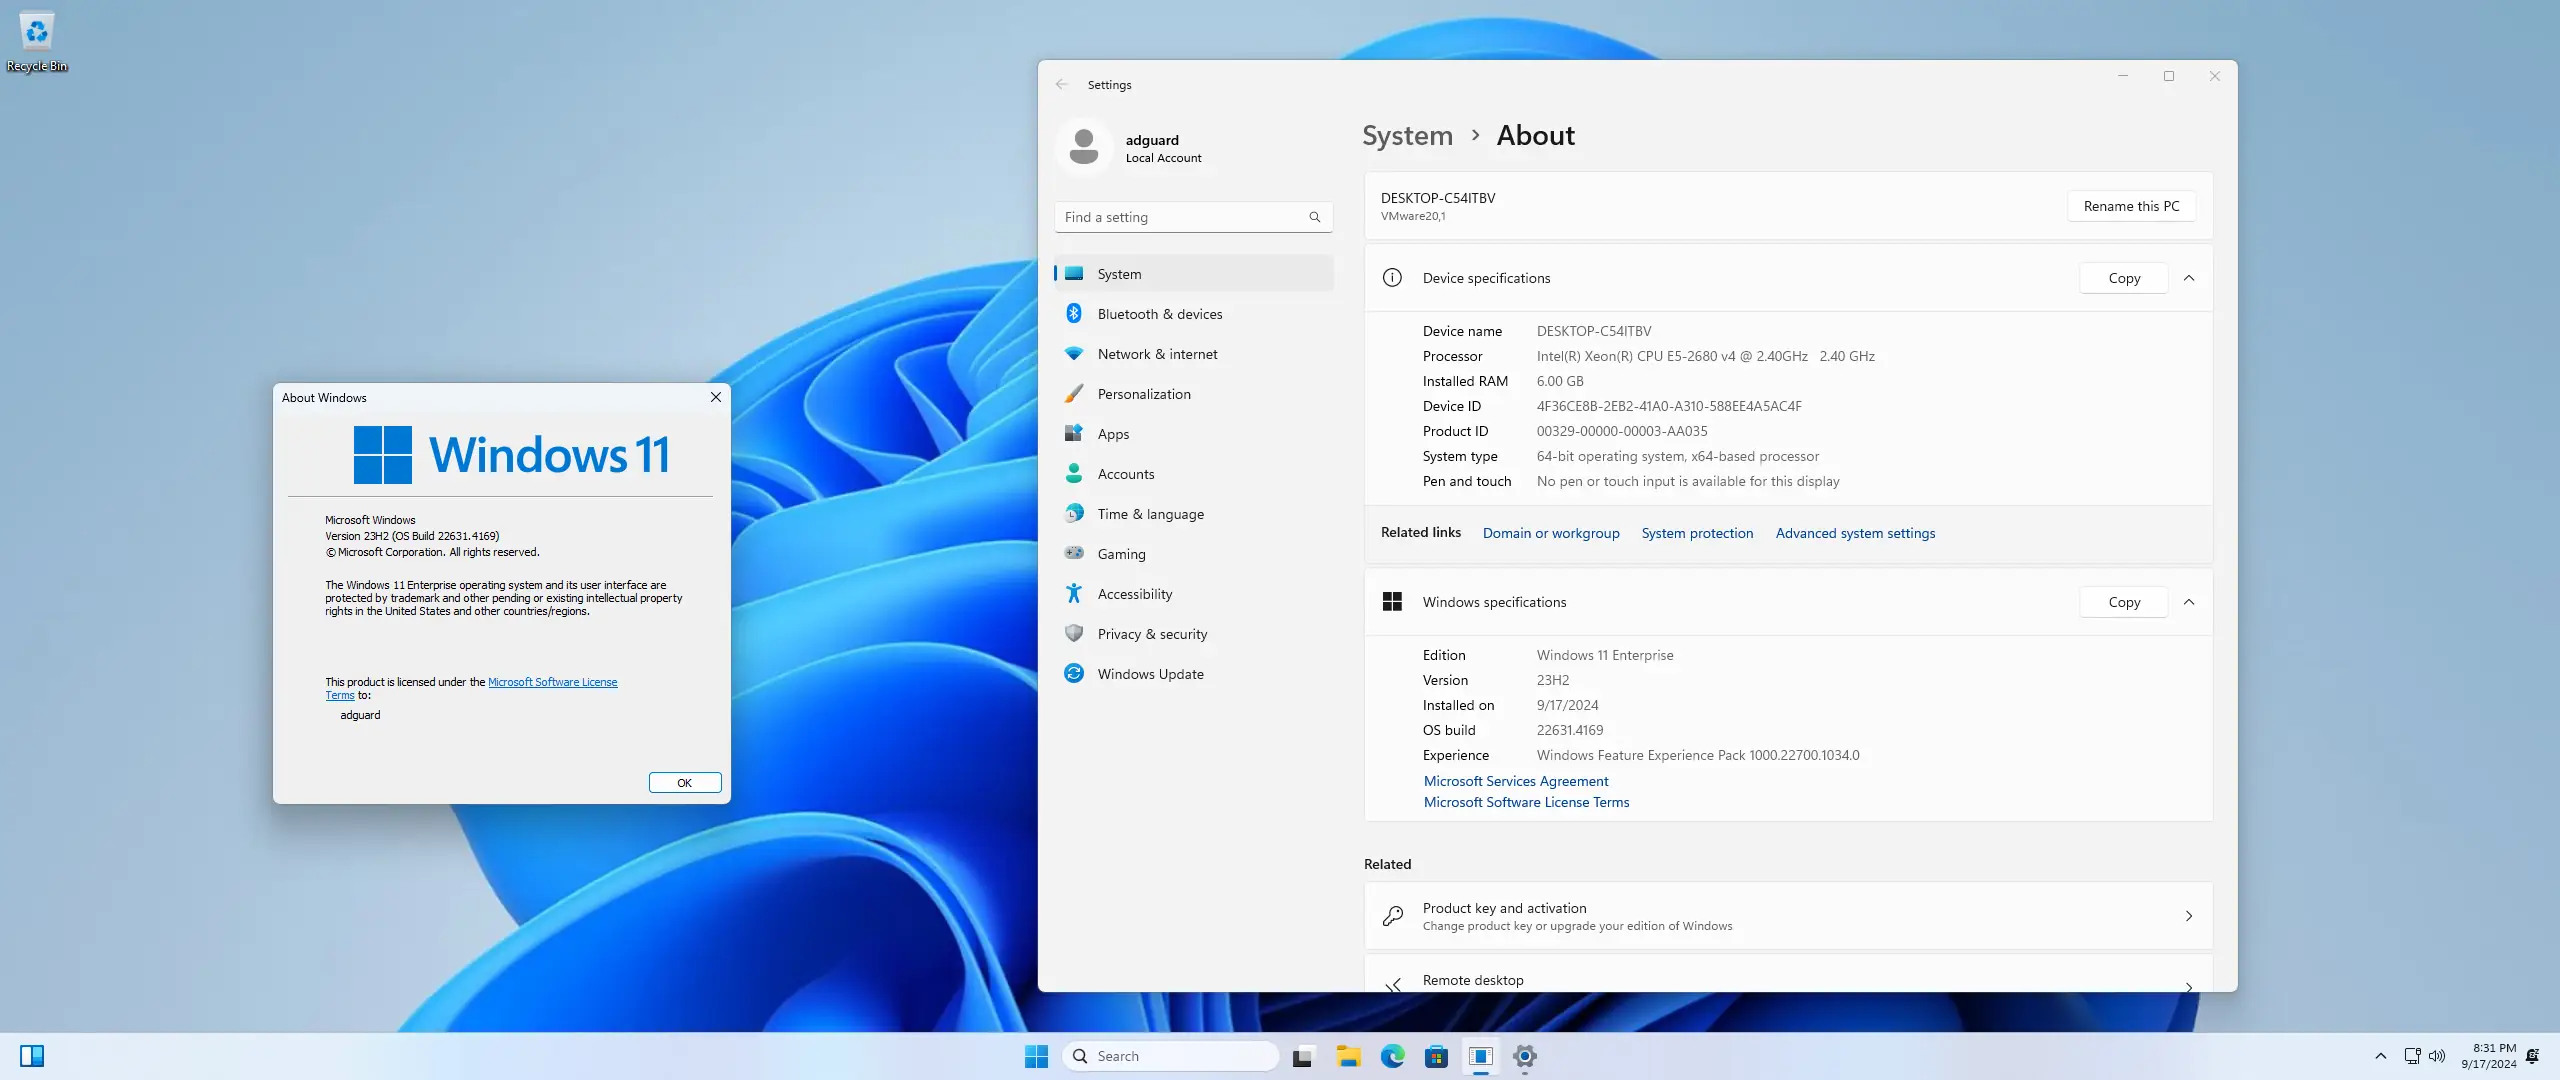Click the Settings back arrow
This screenshot has height=1080, width=2560.
click(1062, 84)
